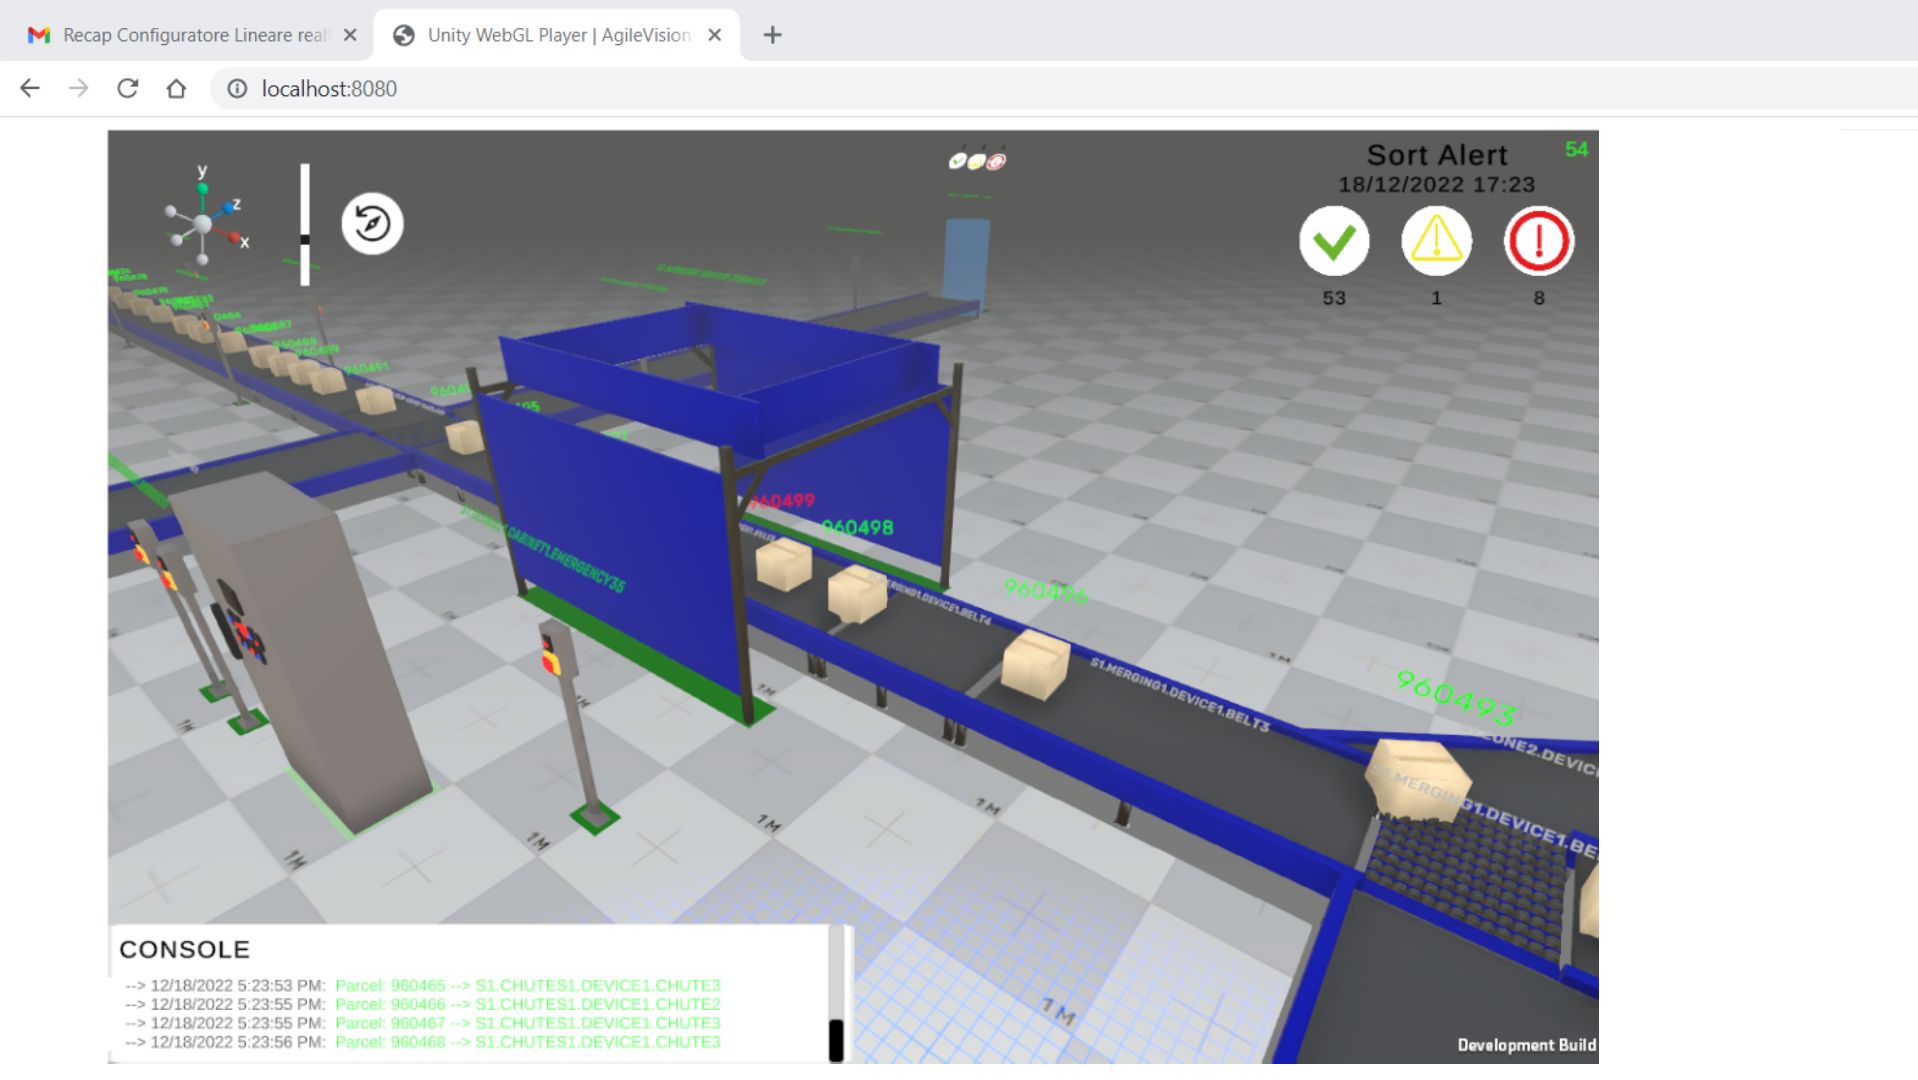Screen dimensions: 1918x1080
Task: Click the vertical zoom slider handle
Action: tap(305, 240)
